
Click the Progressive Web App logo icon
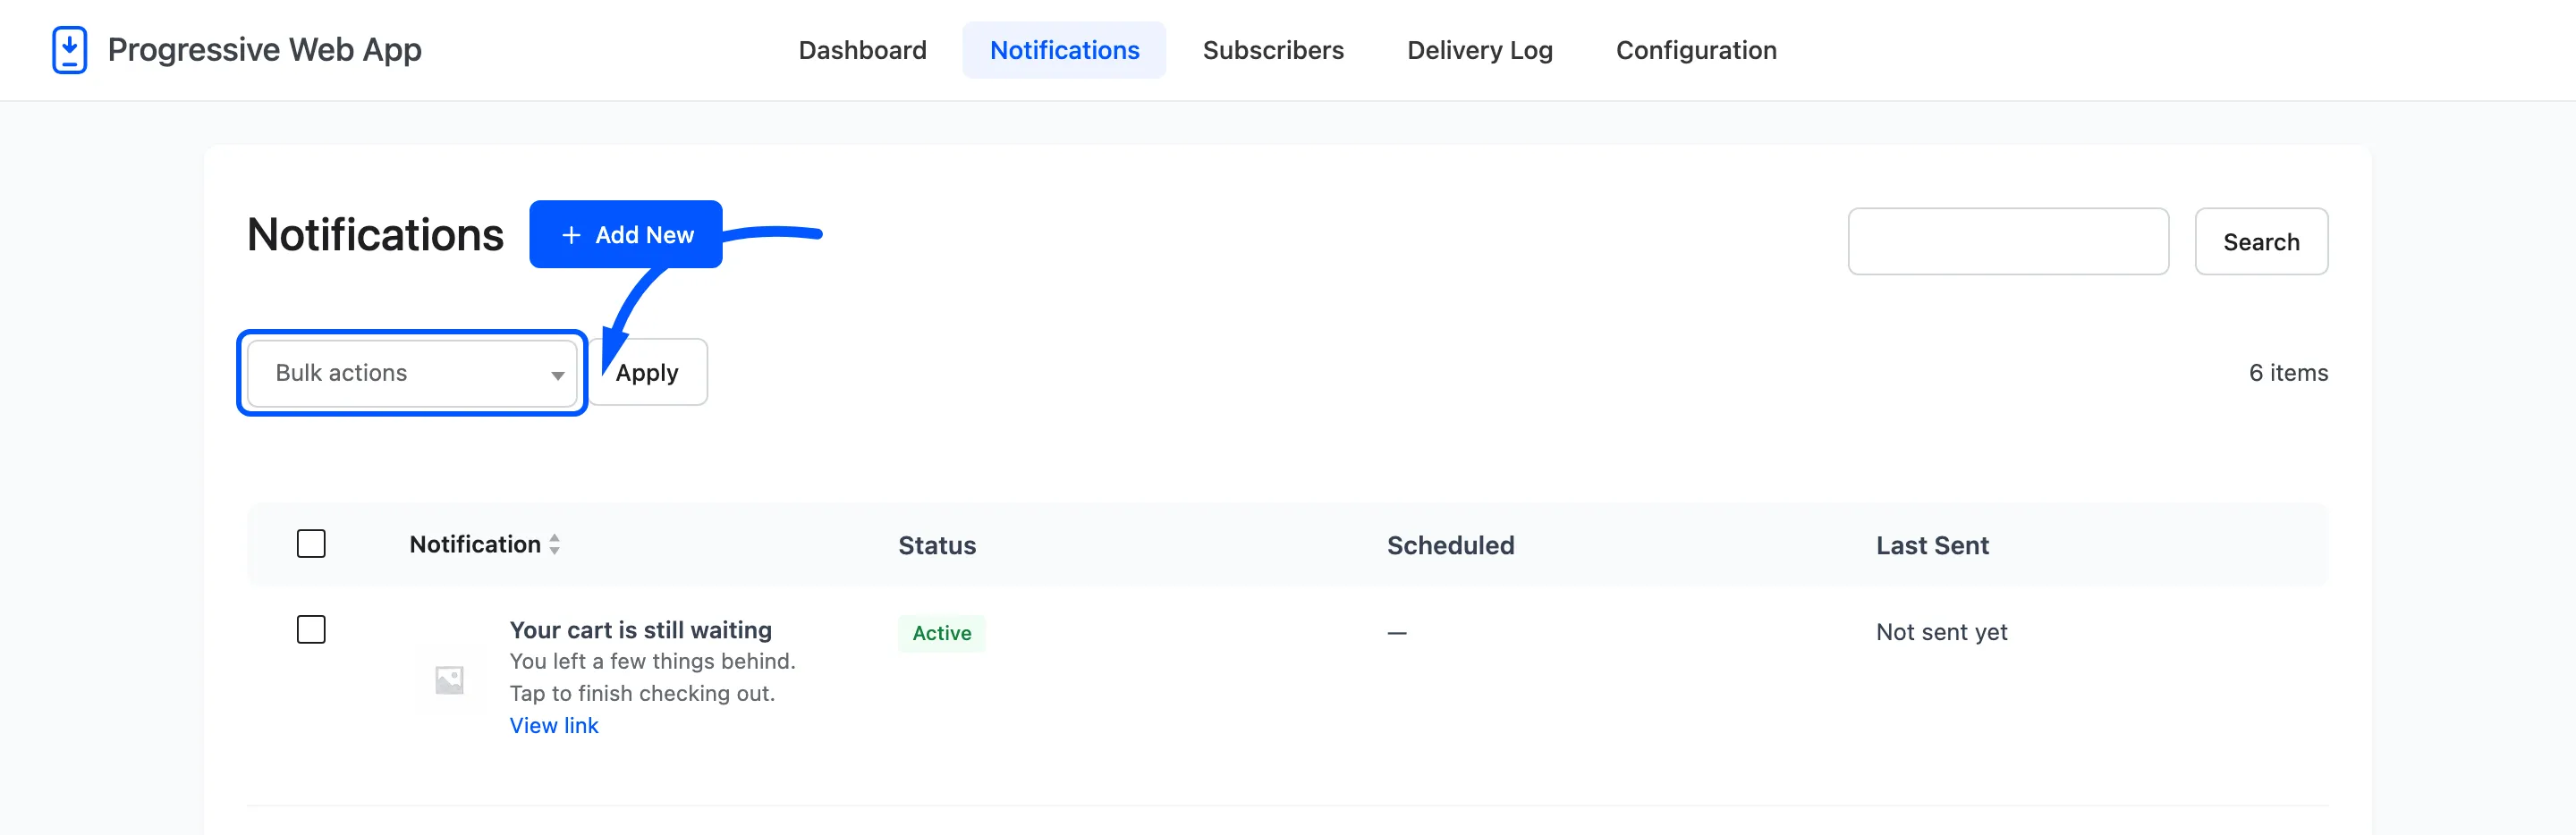pyautogui.click(x=69, y=49)
